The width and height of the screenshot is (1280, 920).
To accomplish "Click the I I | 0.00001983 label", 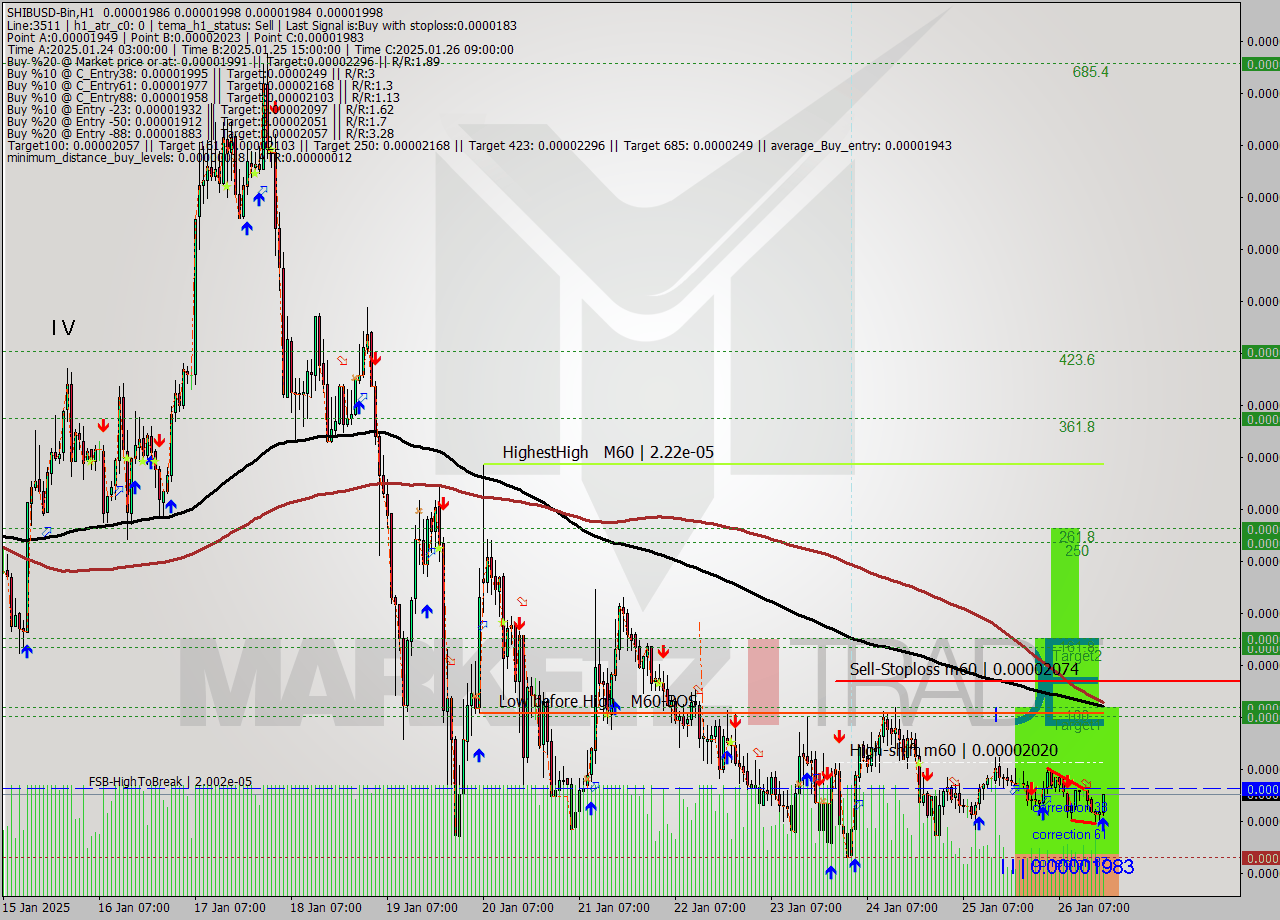I will click(x=1067, y=866).
